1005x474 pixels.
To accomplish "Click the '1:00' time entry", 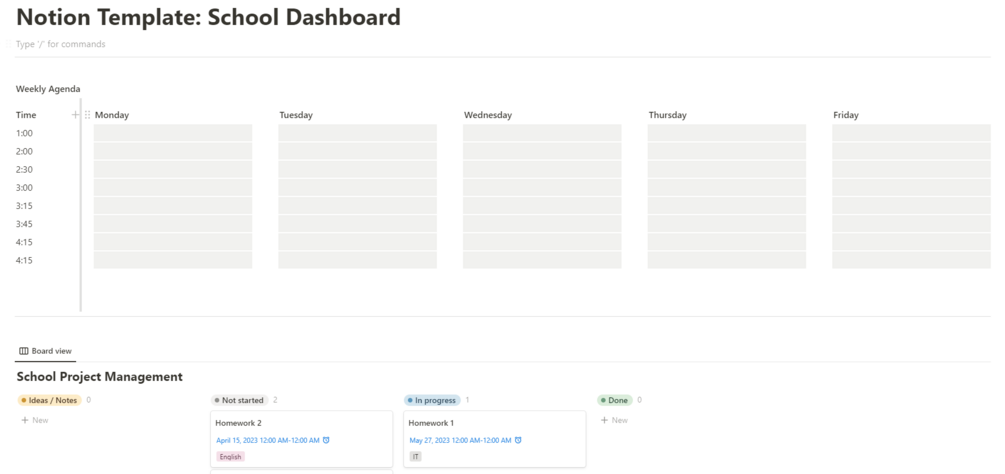I will point(24,133).
